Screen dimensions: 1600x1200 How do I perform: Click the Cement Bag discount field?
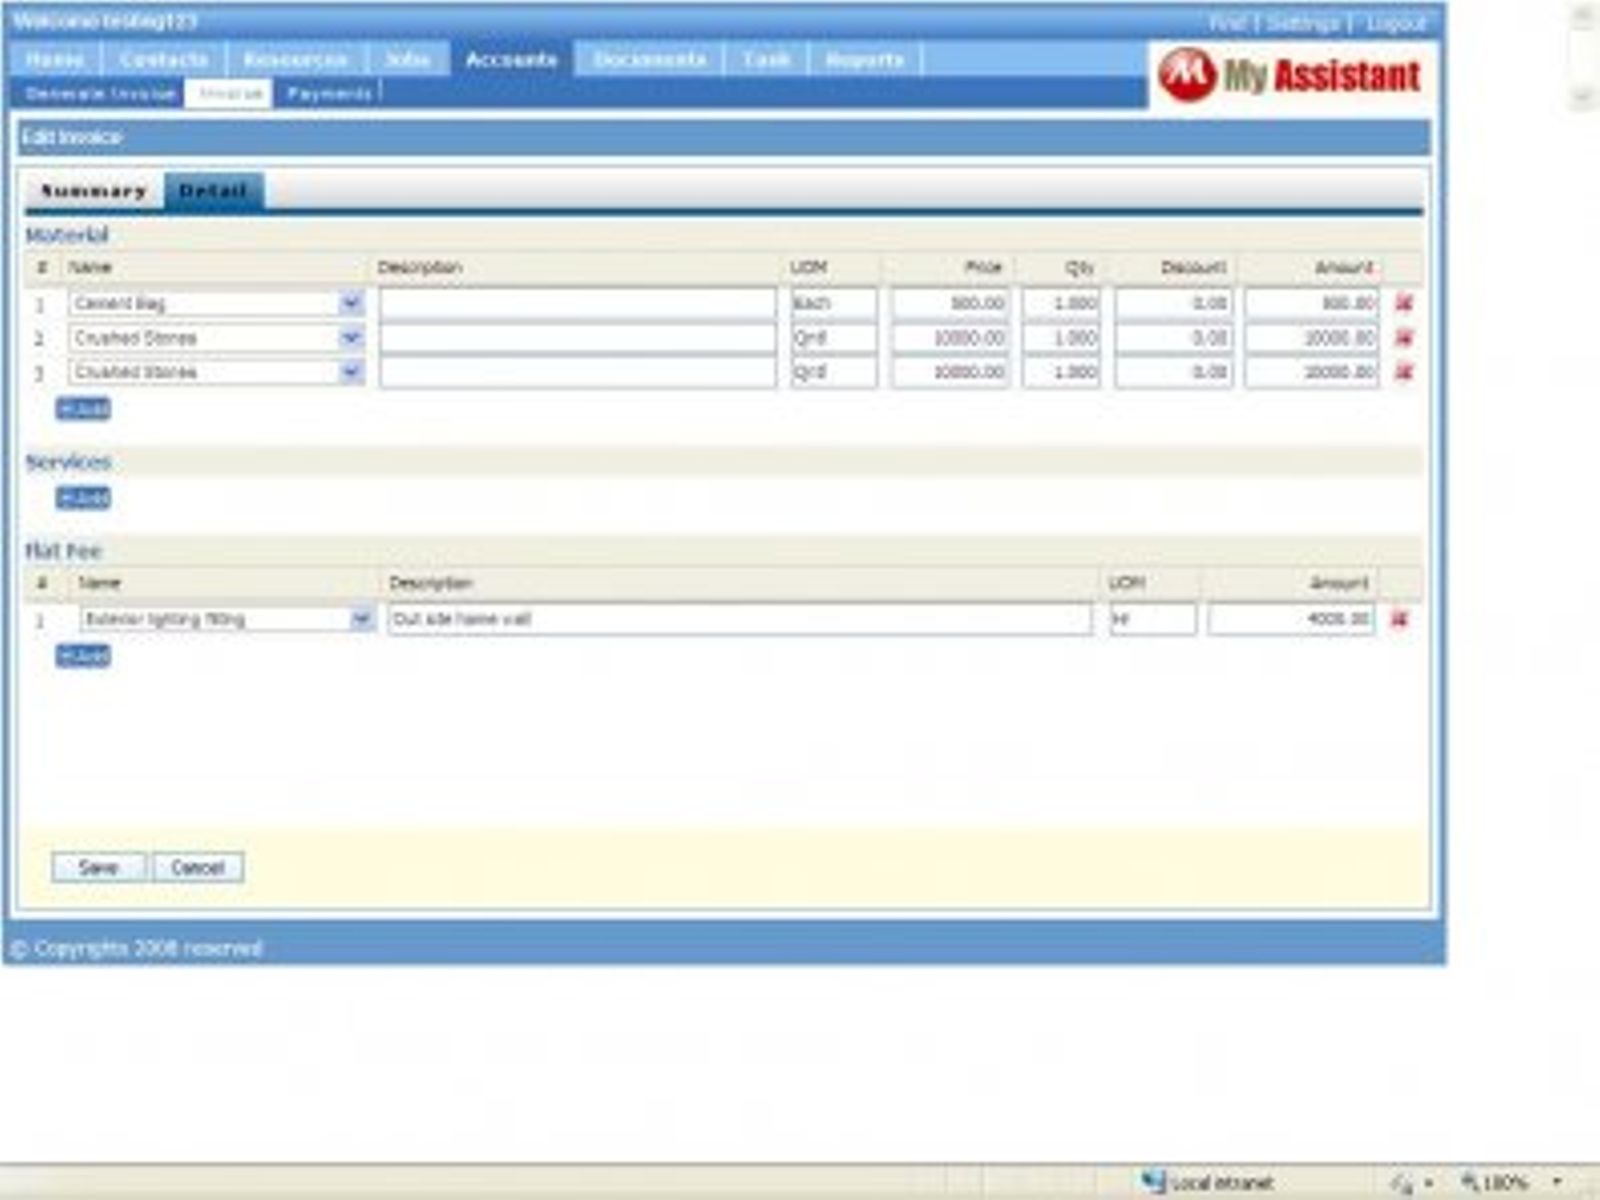click(1174, 303)
